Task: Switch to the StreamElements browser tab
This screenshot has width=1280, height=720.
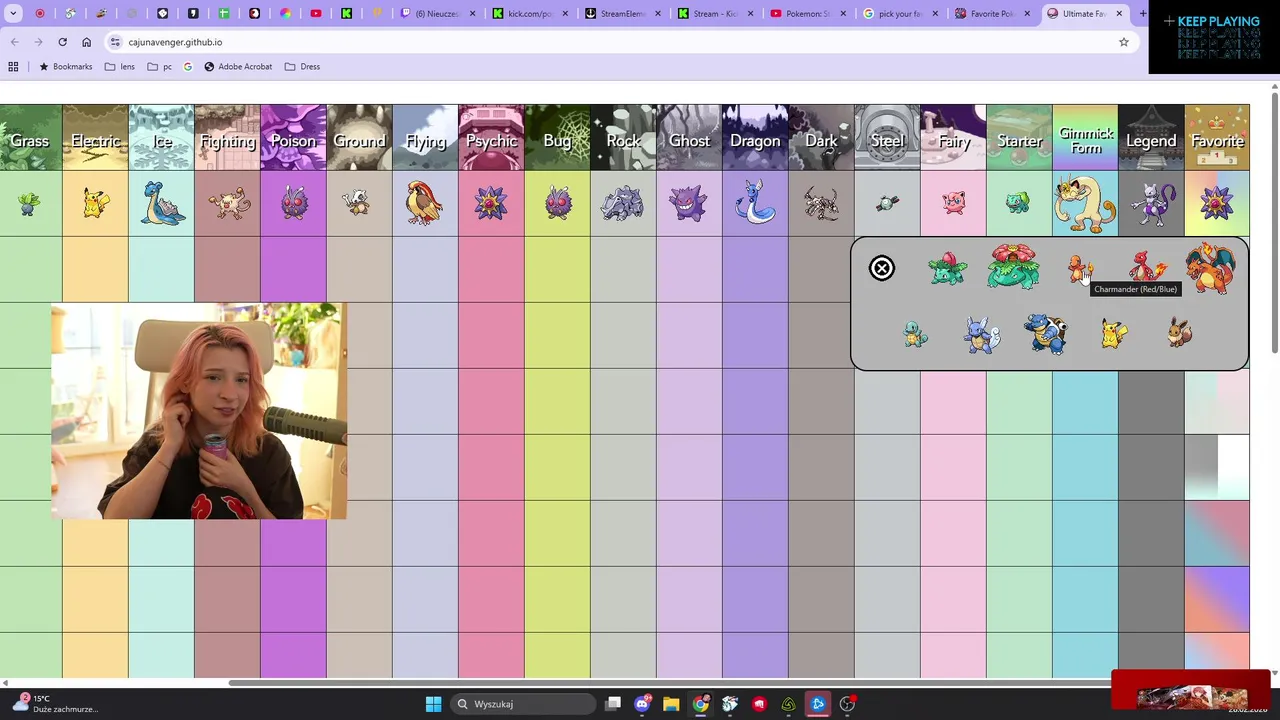Action: tap(622, 14)
